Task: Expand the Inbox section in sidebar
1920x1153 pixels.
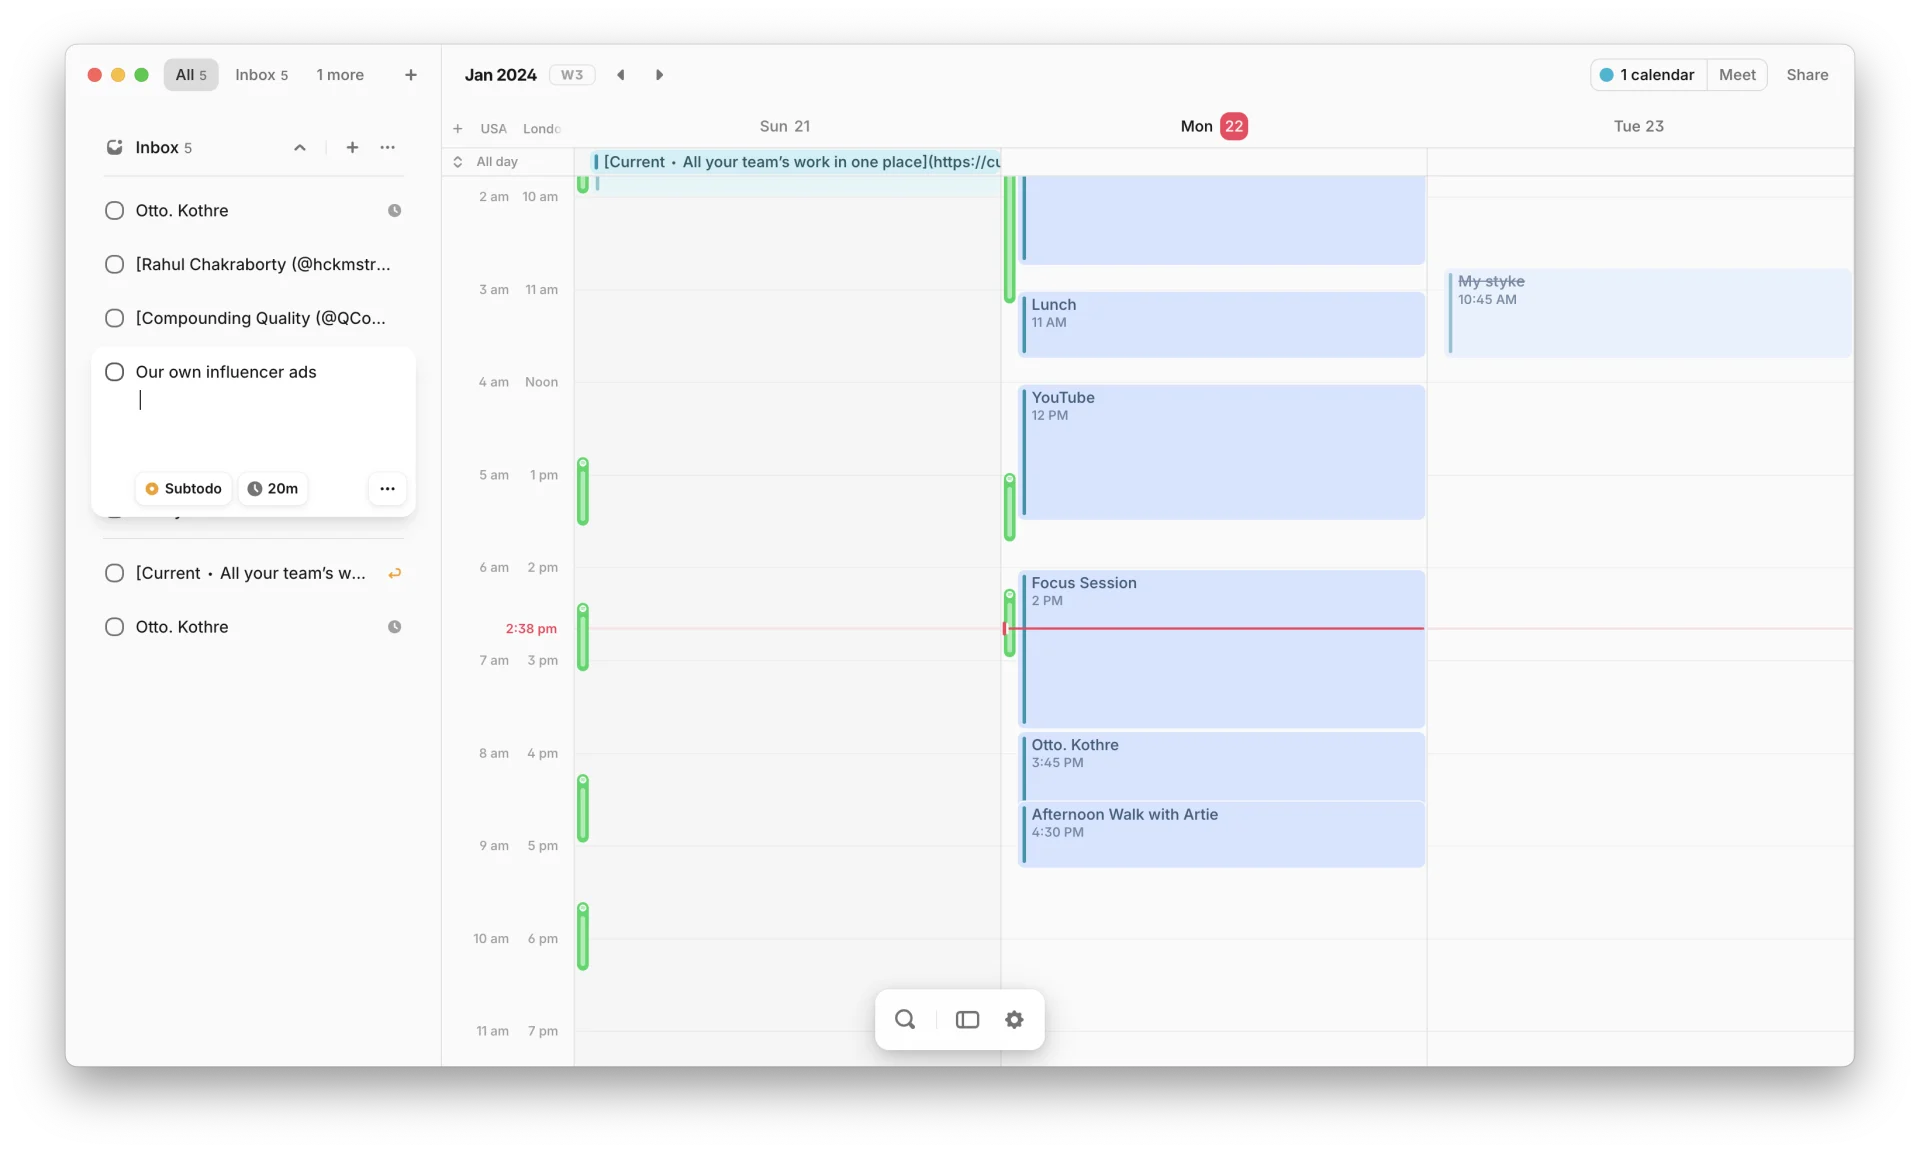Action: (299, 147)
